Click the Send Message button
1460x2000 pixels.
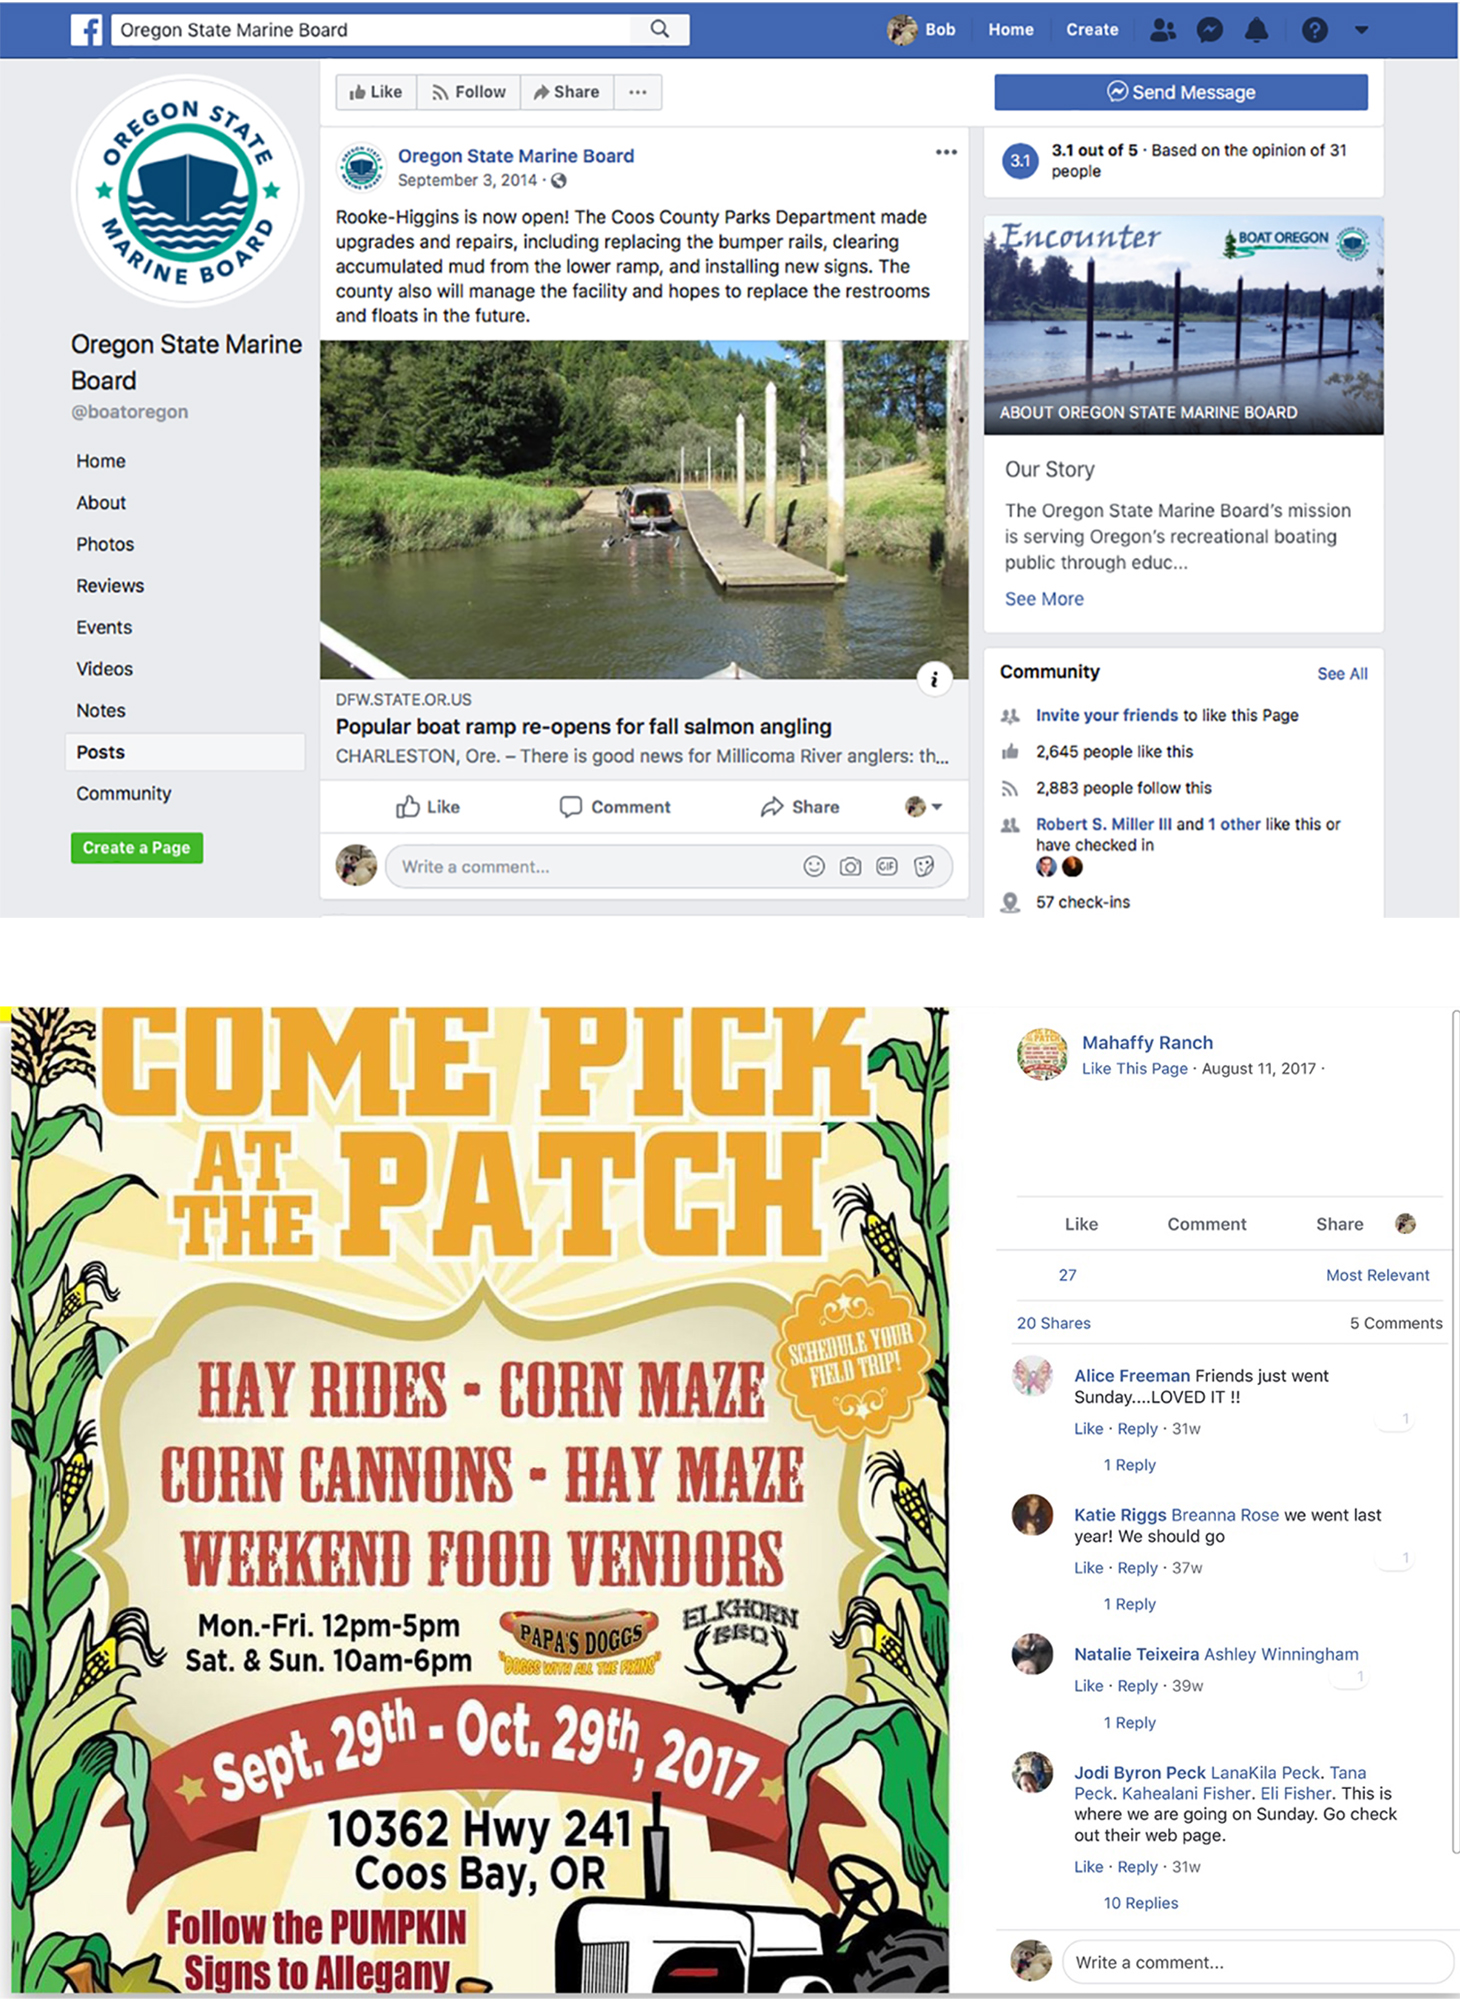[x=1181, y=92]
